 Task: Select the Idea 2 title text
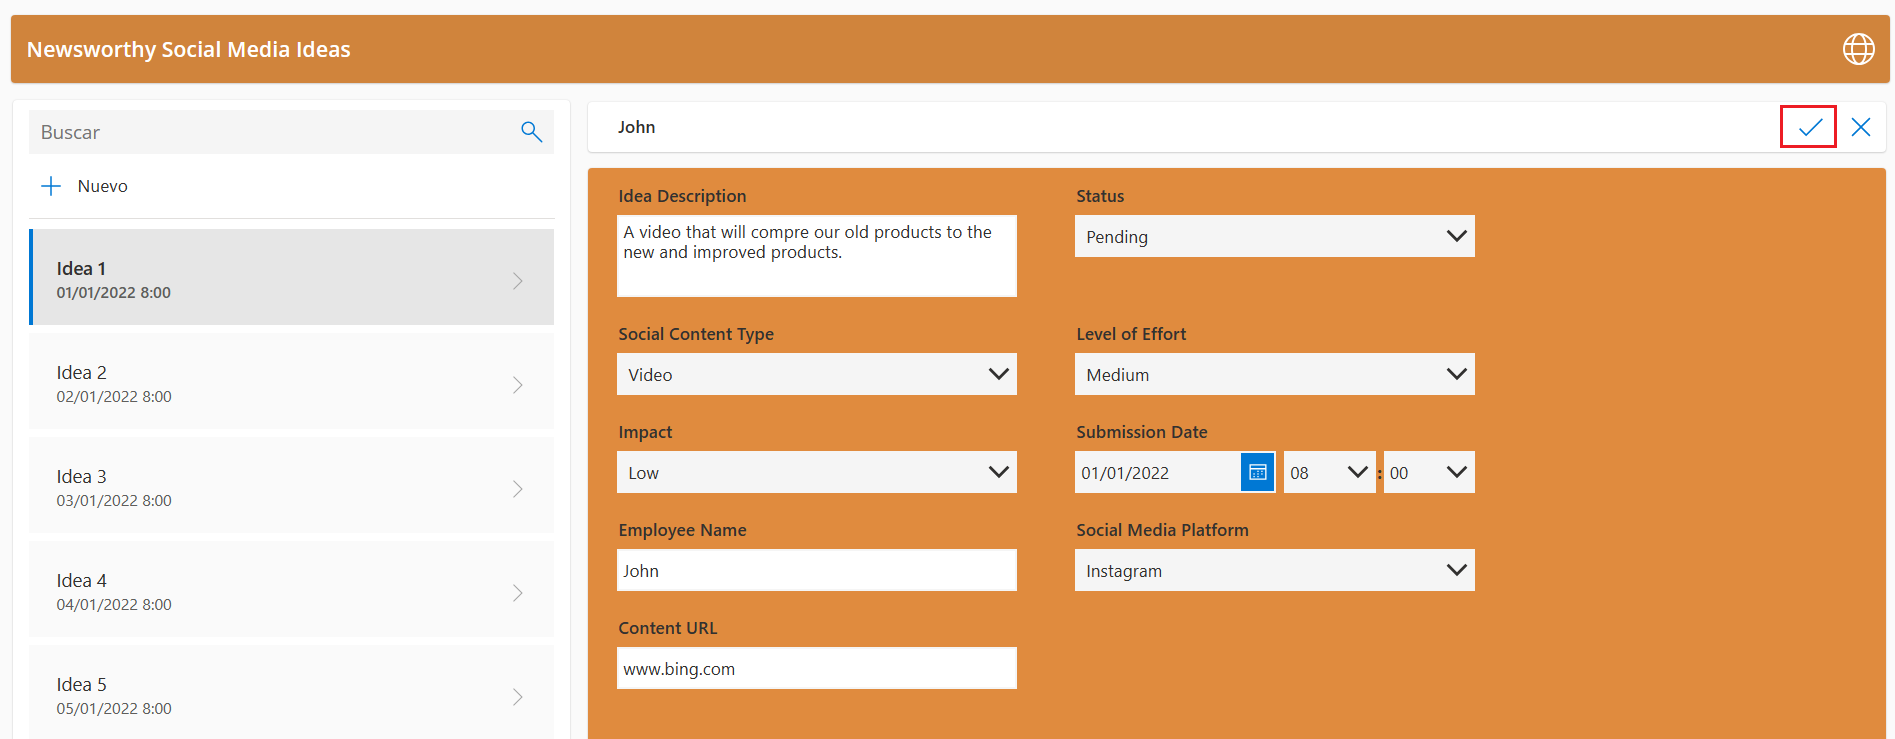pyautogui.click(x=81, y=373)
